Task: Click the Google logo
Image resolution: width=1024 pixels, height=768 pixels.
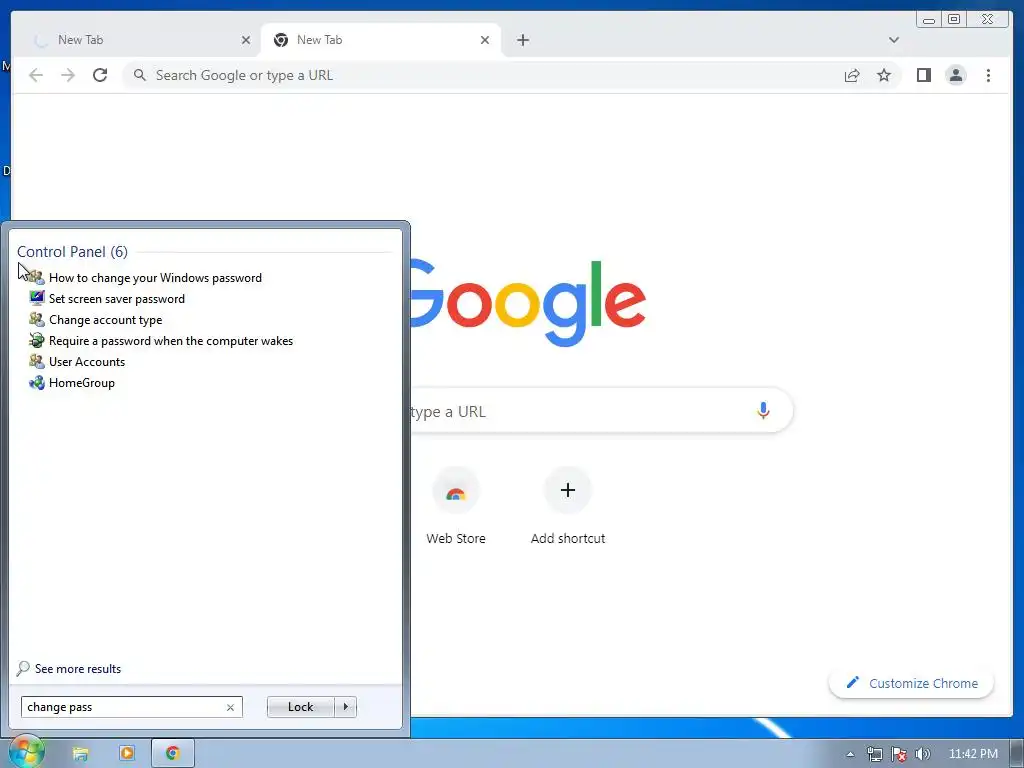Action: (528, 303)
